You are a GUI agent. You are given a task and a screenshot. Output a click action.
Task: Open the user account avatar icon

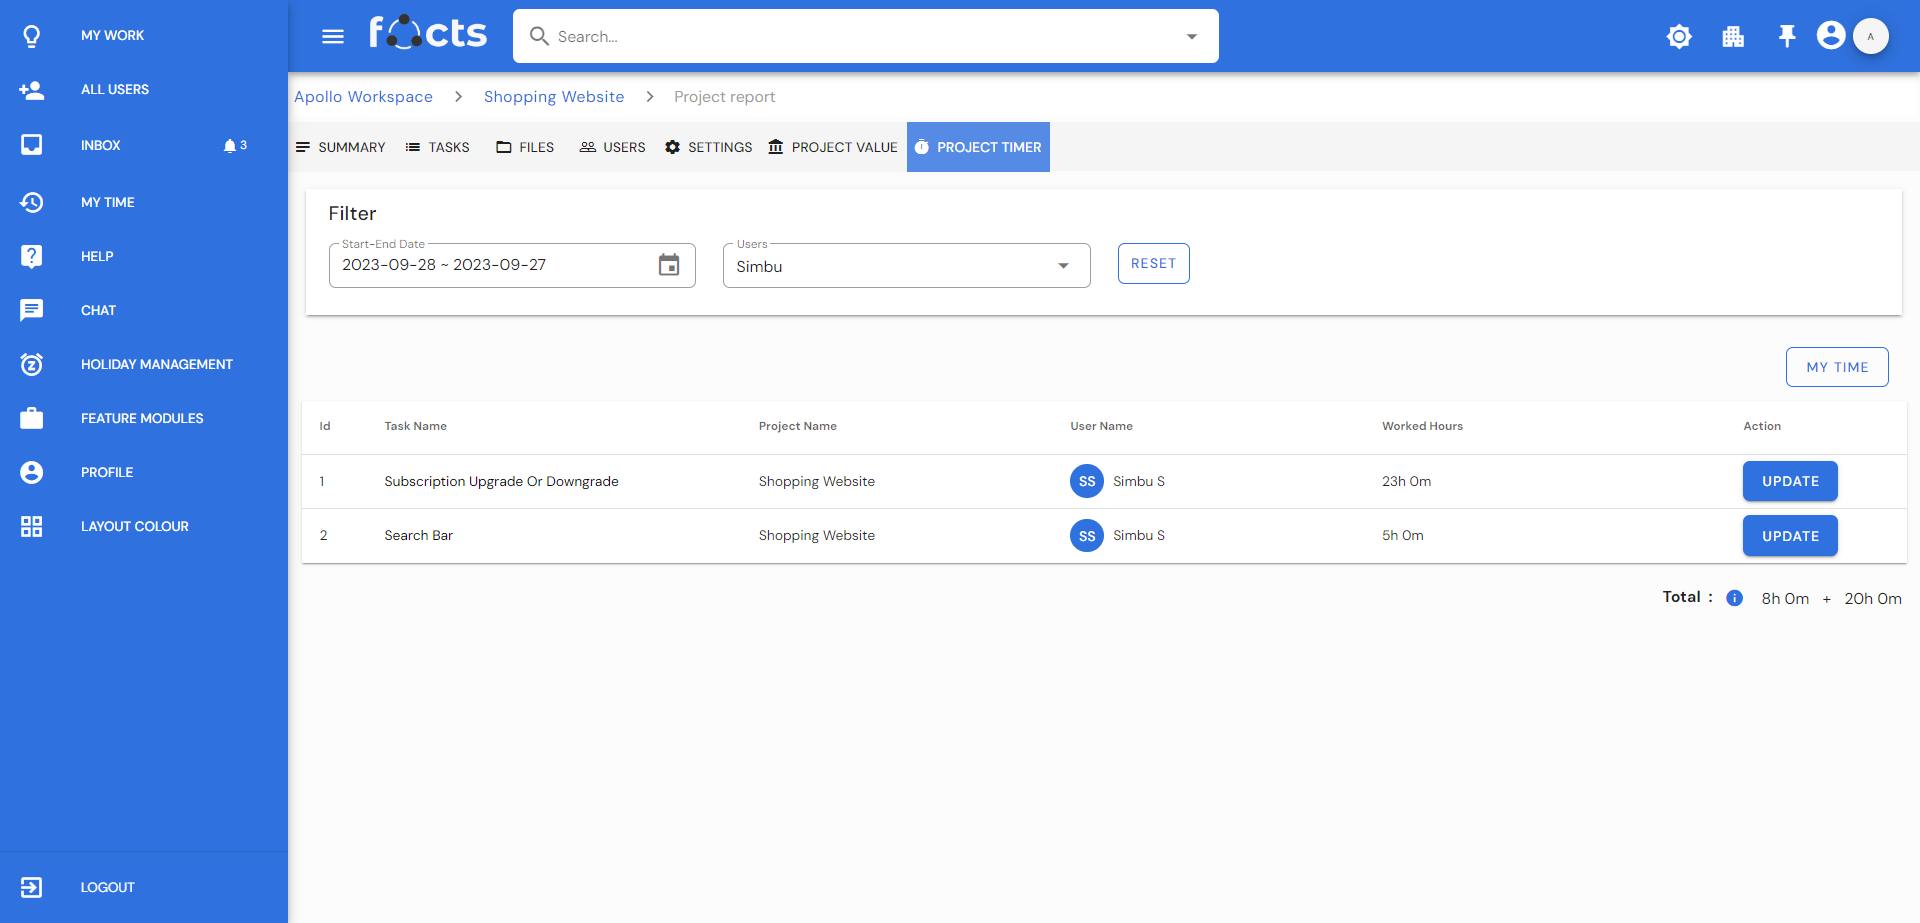coord(1831,36)
